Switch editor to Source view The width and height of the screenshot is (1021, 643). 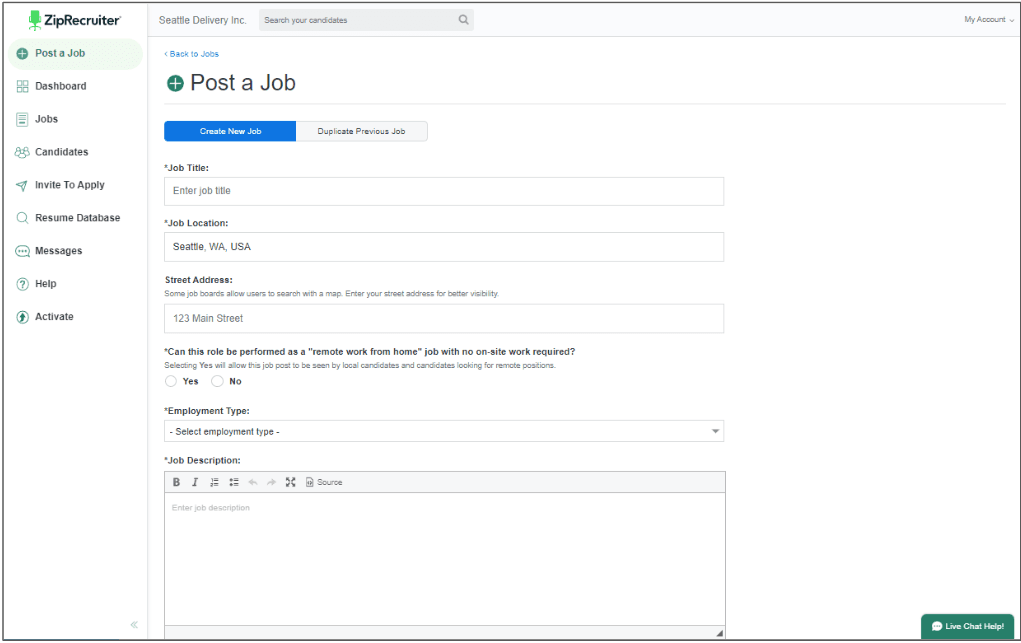click(324, 482)
